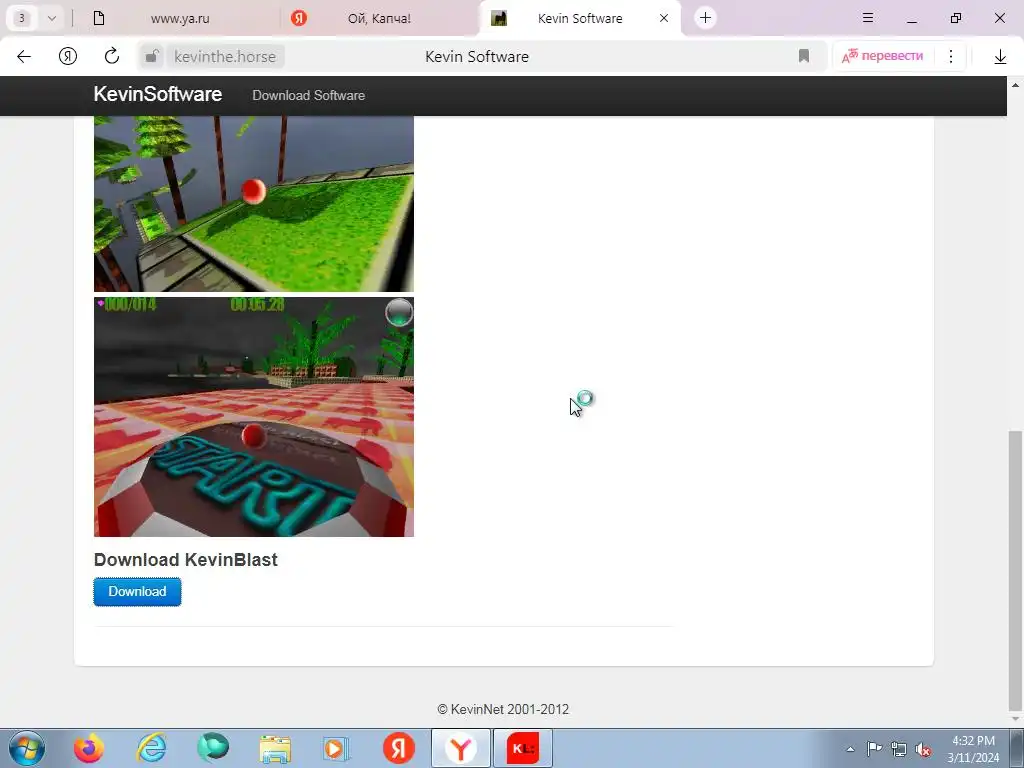Open the media player taskbar icon
Image resolution: width=1024 pixels, height=768 pixels.
[336, 748]
